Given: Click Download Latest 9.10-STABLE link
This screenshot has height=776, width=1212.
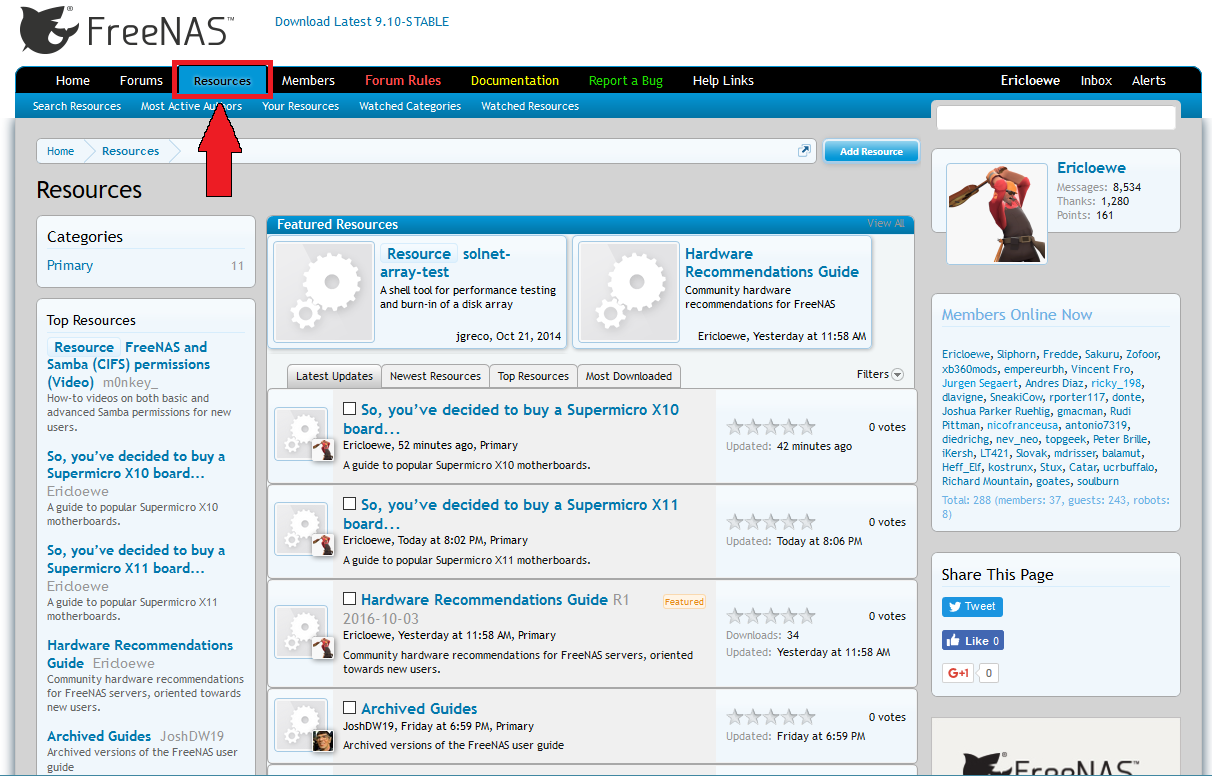Looking at the screenshot, I should click(x=362, y=22).
